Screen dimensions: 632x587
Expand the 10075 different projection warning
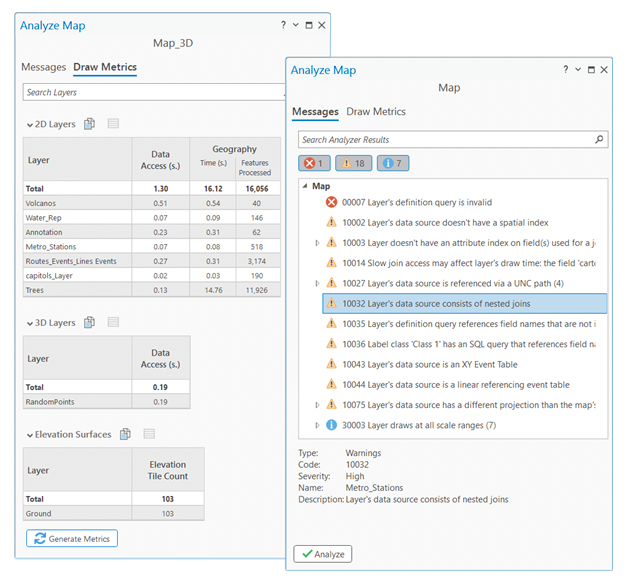[317, 405]
